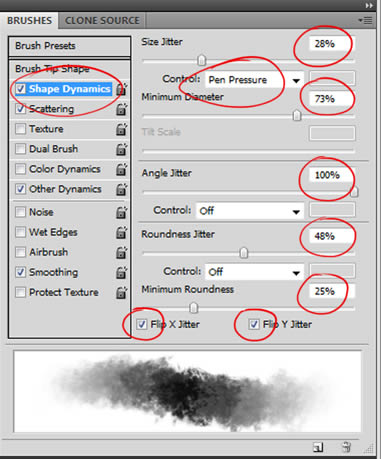Toggle the lock icon beside Dual Brush
Viewport: 381px width, 459px height.
(x=121, y=149)
